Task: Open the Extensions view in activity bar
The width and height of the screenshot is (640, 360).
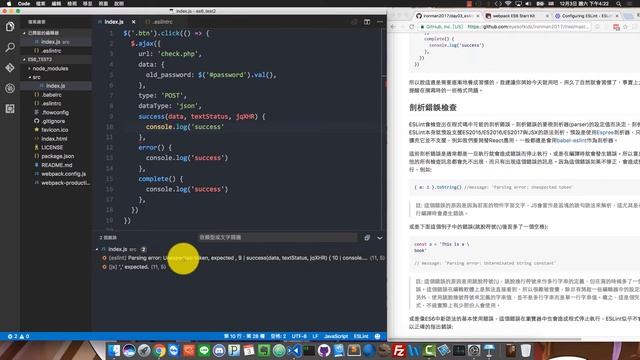Action: pos(10,109)
